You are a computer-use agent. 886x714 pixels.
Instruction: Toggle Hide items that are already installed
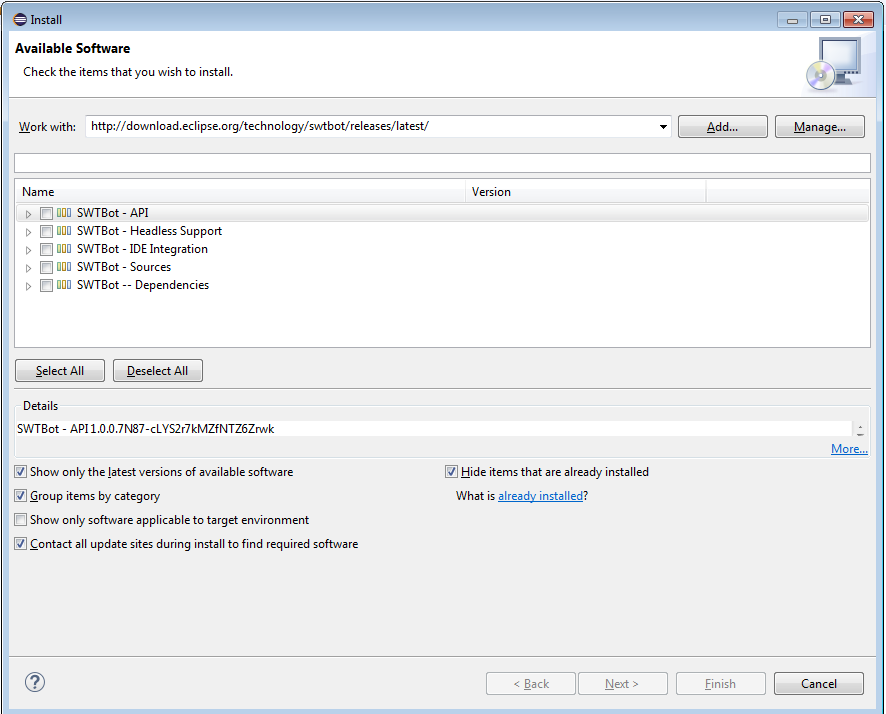tap(451, 472)
